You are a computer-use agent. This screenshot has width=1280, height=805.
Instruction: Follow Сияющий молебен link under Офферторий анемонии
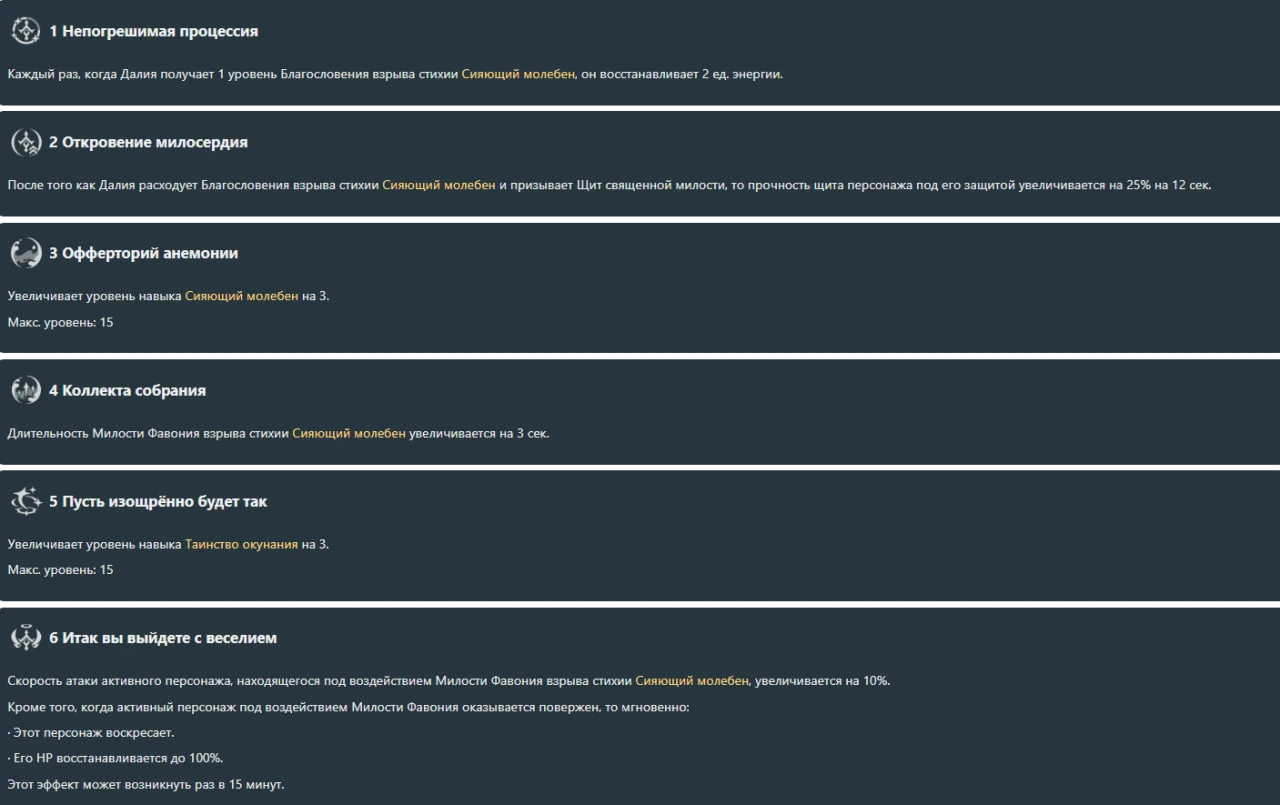pos(242,296)
